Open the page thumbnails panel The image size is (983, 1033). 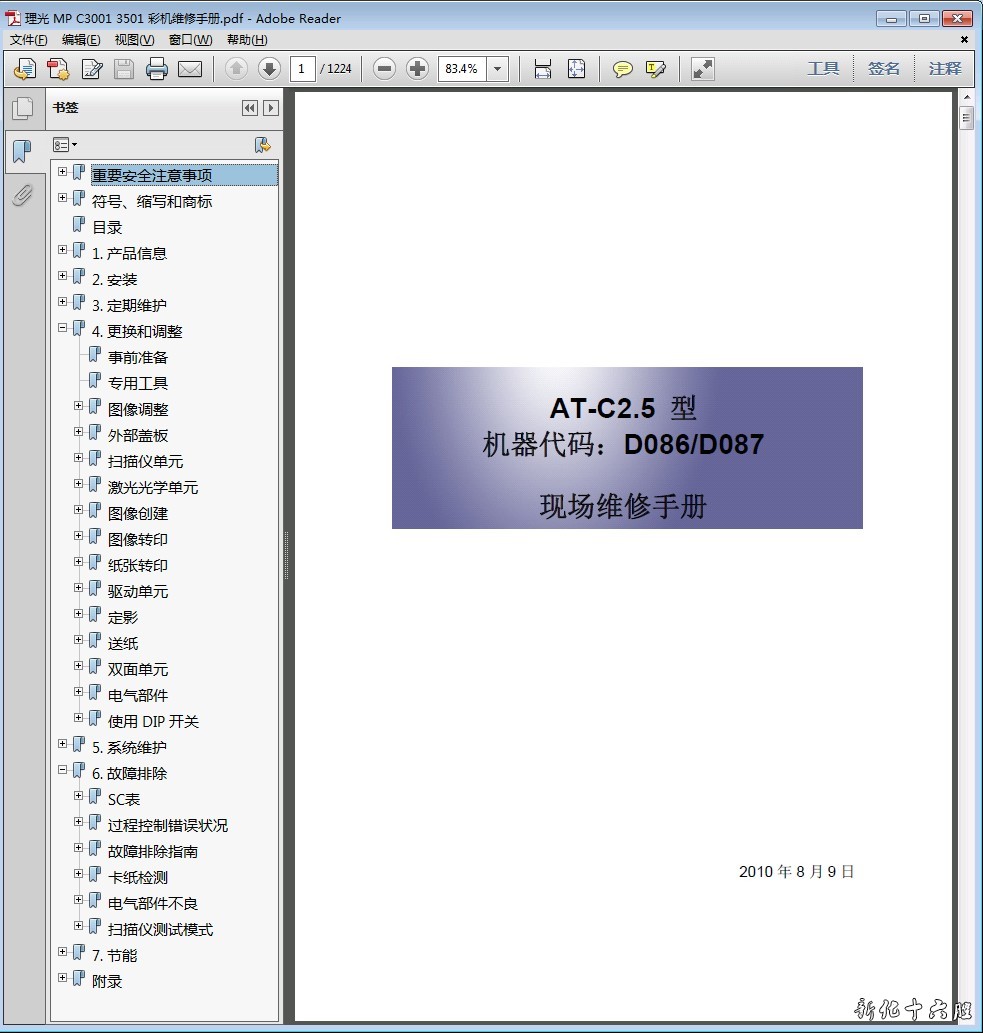point(22,108)
